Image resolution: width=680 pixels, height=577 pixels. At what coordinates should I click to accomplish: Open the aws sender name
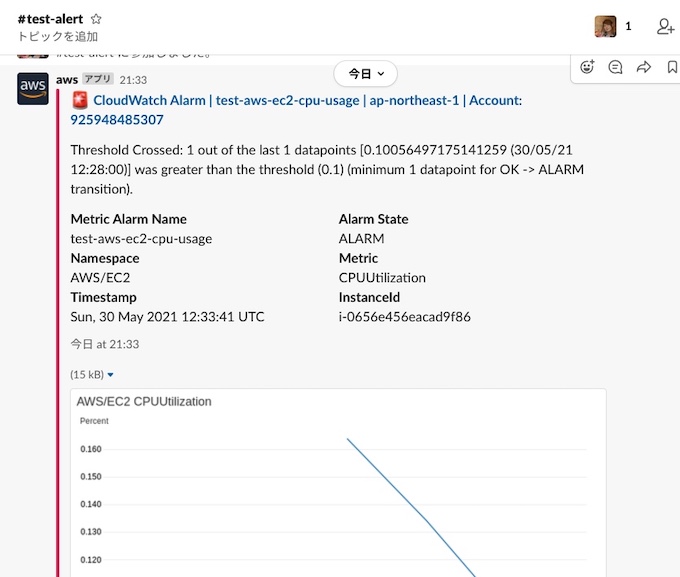pyautogui.click(x=67, y=80)
